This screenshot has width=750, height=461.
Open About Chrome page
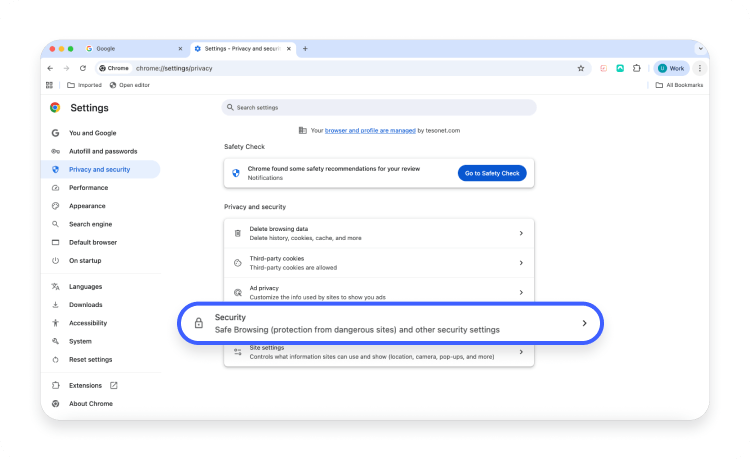point(91,404)
